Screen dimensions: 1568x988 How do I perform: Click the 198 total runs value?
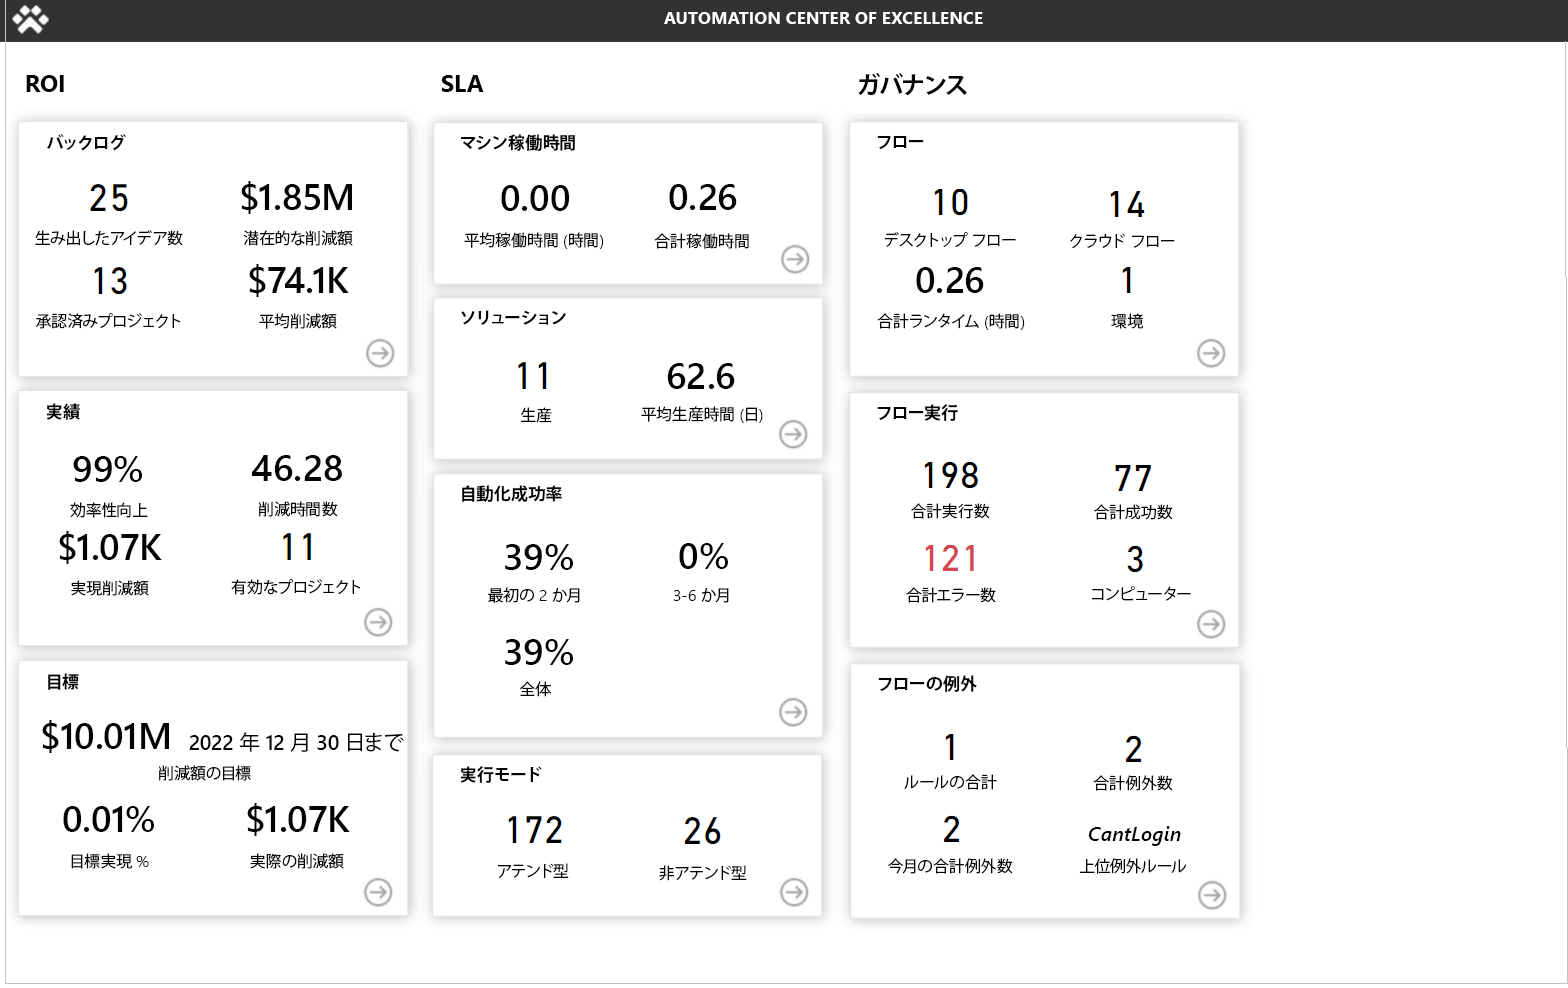tap(950, 475)
